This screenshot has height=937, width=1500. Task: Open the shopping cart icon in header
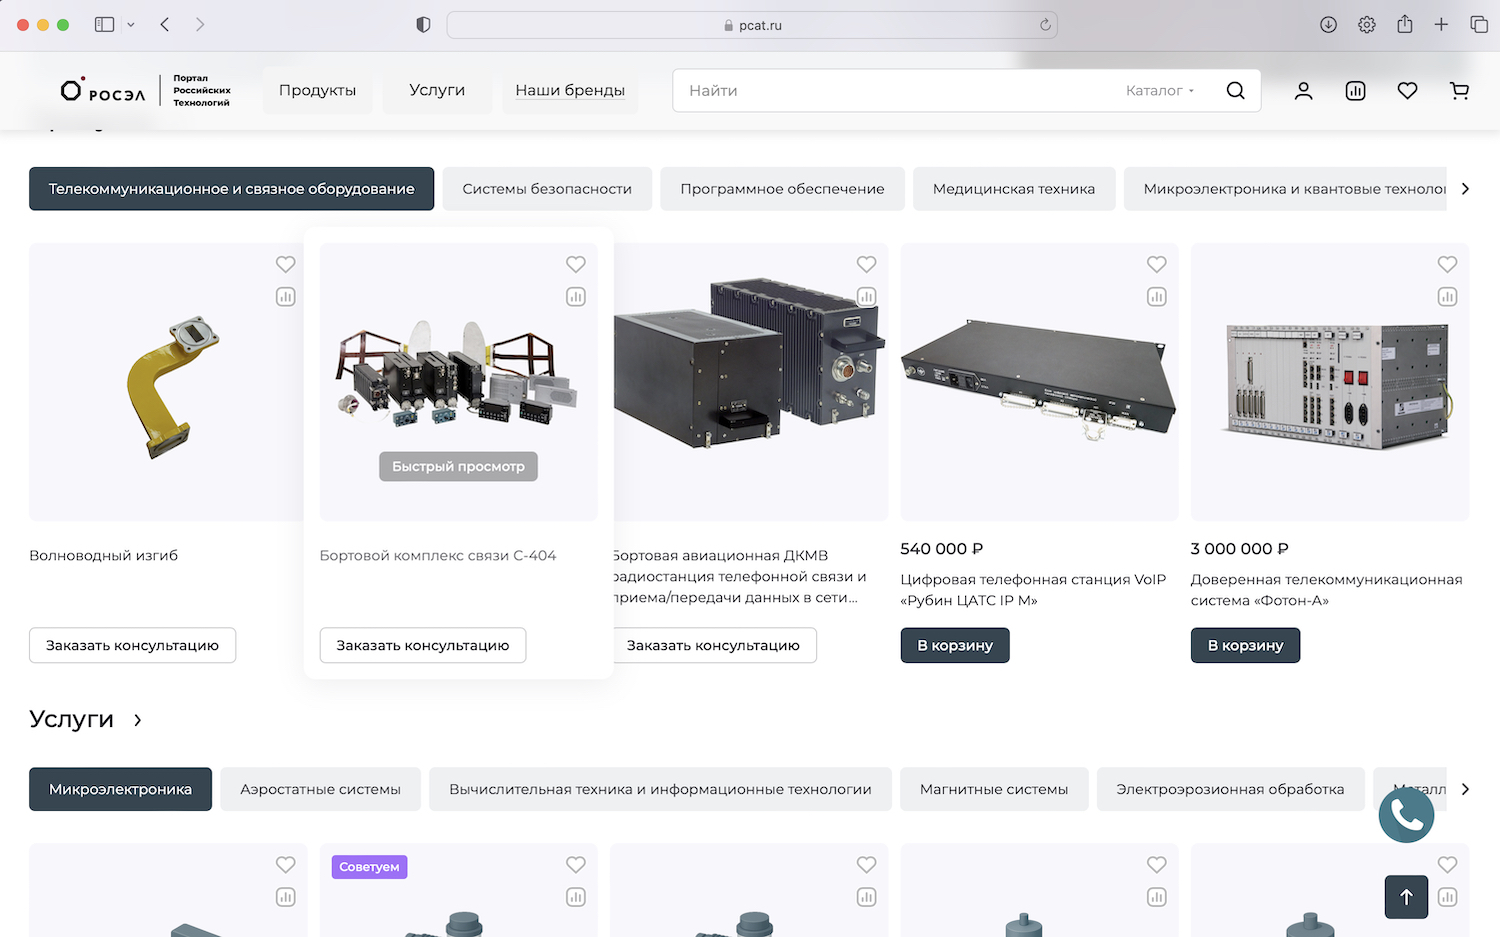1459,91
